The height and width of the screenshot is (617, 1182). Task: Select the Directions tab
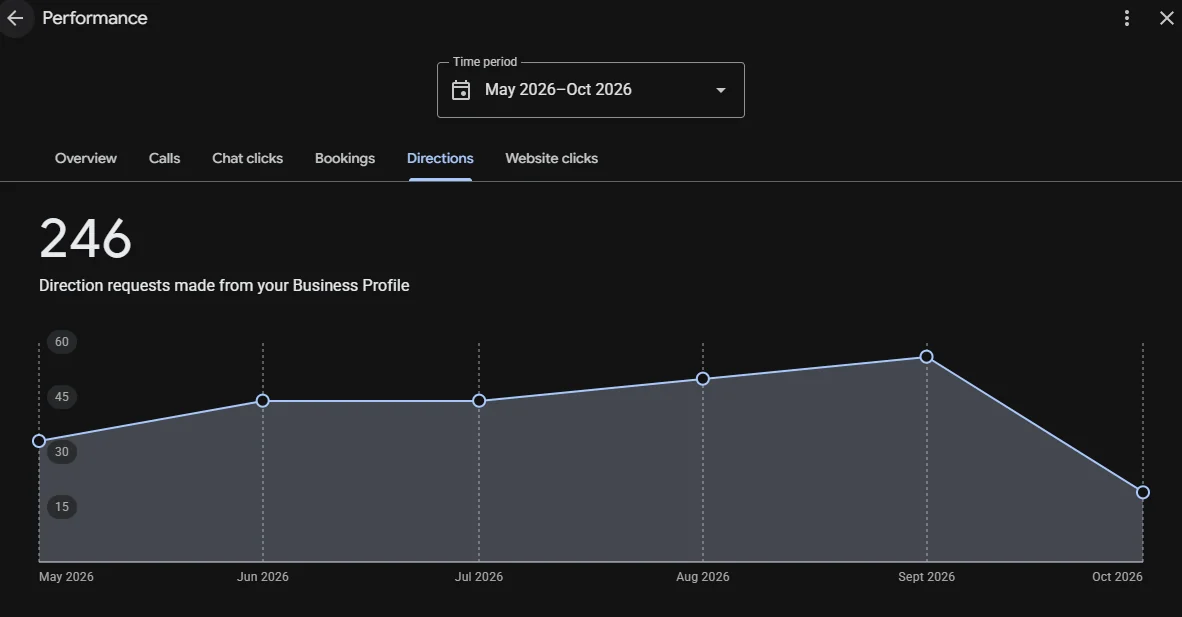tap(440, 158)
